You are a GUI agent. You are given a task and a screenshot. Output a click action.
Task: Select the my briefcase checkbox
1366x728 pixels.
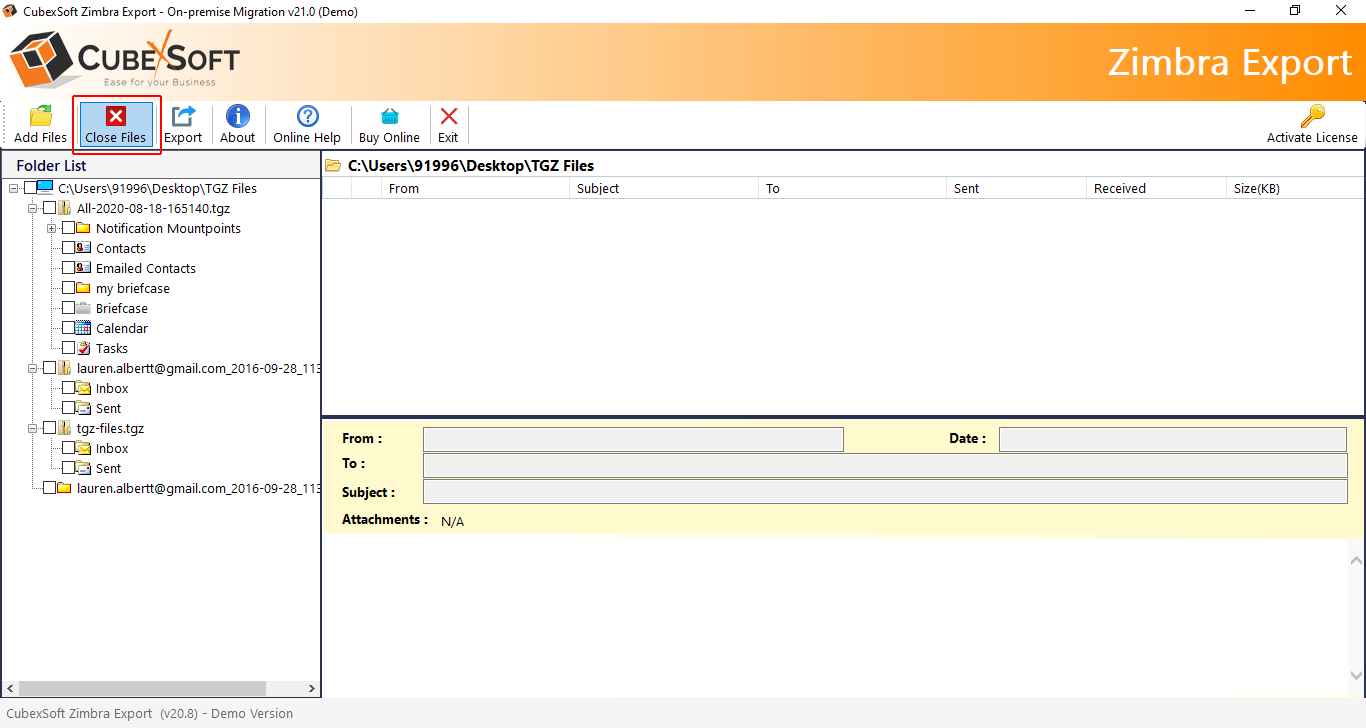pyautogui.click(x=68, y=288)
